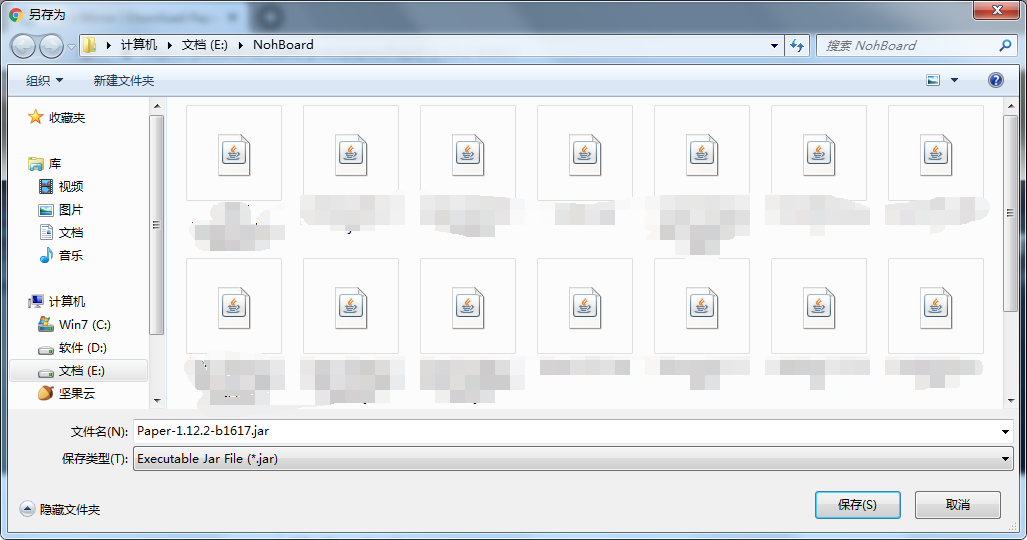
Task: Click 隐藏文件夹 to collapse folder view
Action: 60,509
